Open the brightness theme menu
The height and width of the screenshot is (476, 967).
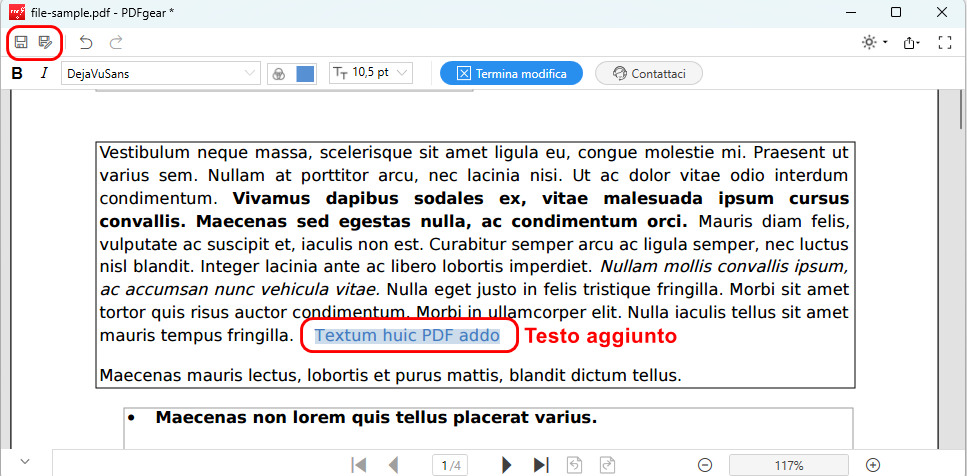pyautogui.click(x=874, y=43)
